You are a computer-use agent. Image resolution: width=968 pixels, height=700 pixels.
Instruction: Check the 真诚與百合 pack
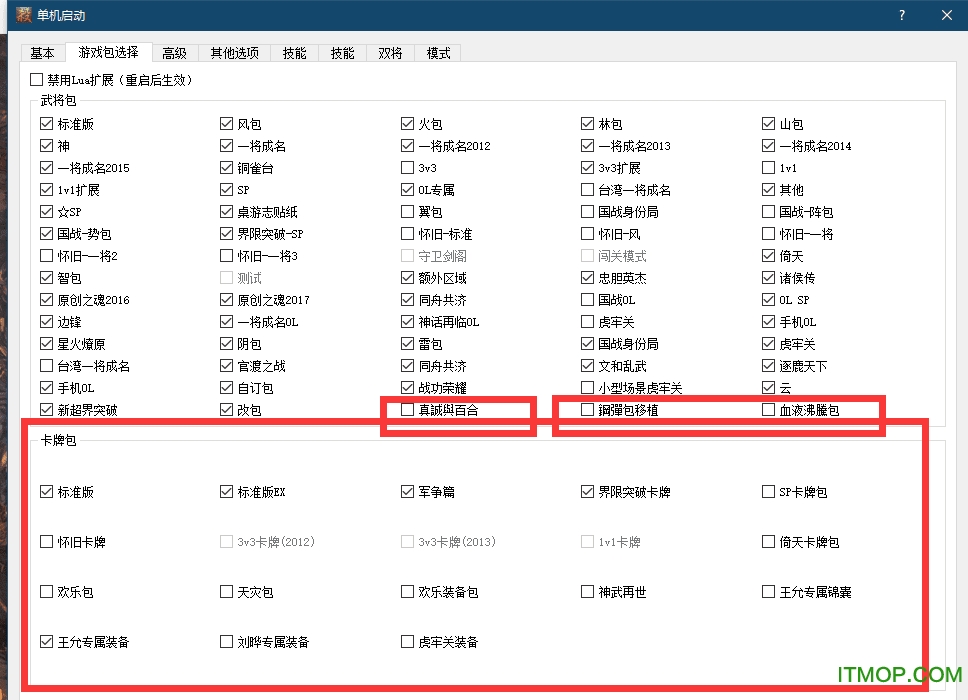point(407,410)
